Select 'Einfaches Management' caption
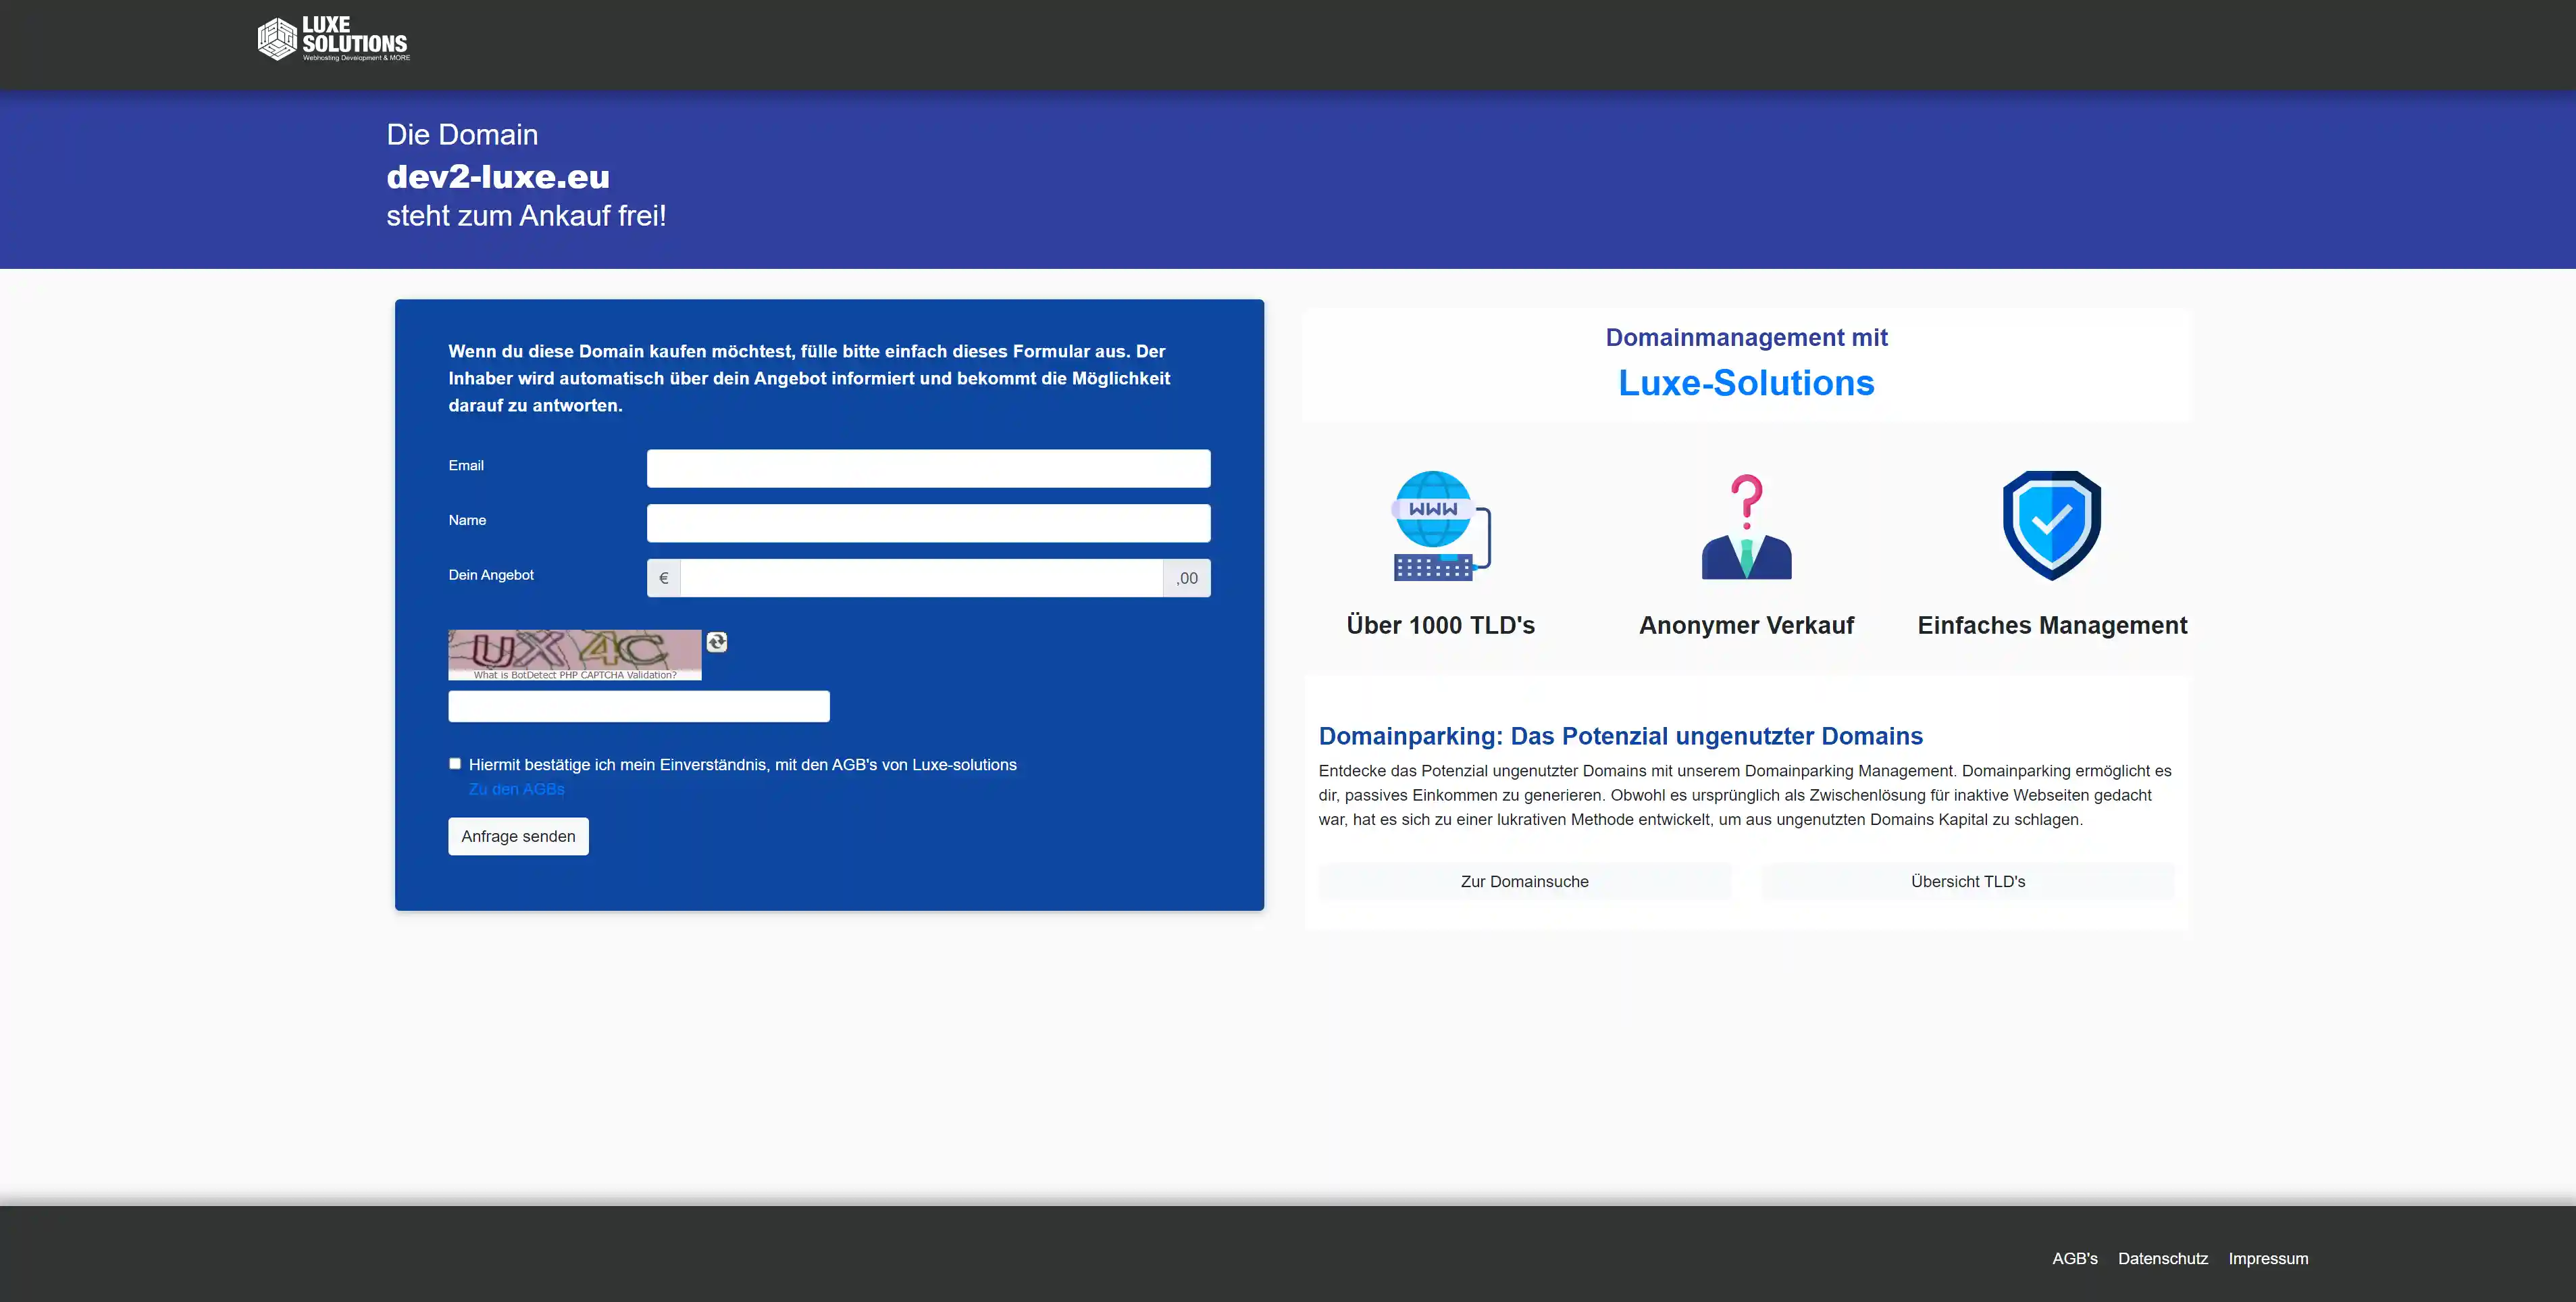 coord(2052,625)
